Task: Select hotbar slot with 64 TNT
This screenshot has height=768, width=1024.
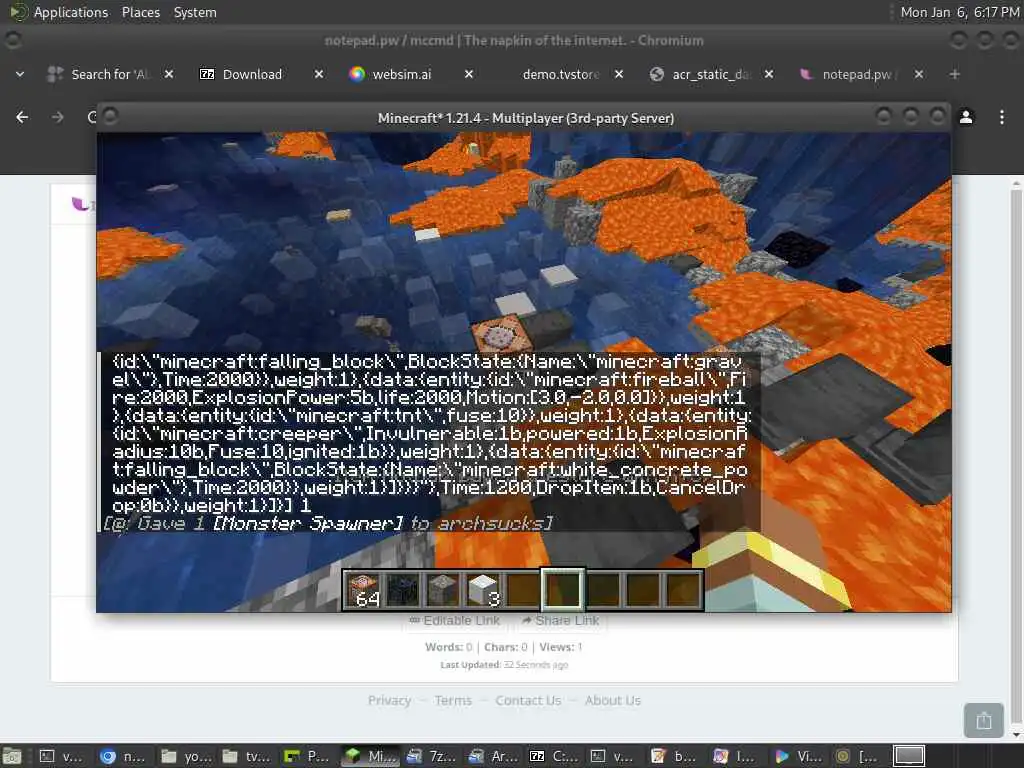Action: point(364,590)
